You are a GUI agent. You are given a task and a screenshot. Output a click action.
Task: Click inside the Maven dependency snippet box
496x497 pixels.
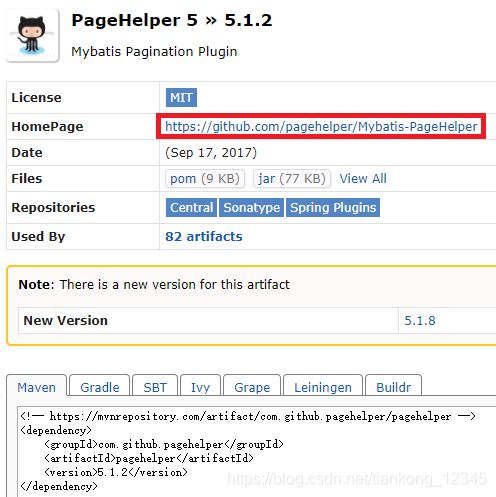pyautogui.click(x=256, y=451)
